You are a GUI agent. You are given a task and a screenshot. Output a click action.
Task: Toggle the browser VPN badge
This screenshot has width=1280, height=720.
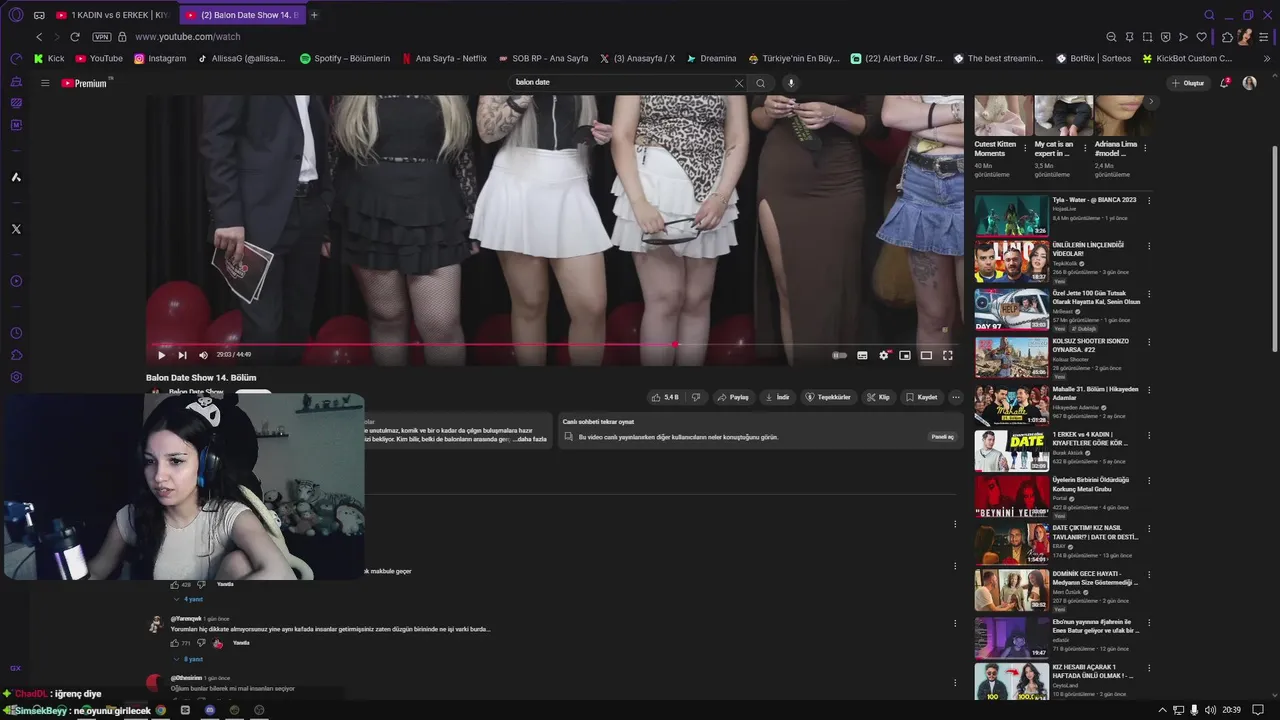tap(102, 37)
